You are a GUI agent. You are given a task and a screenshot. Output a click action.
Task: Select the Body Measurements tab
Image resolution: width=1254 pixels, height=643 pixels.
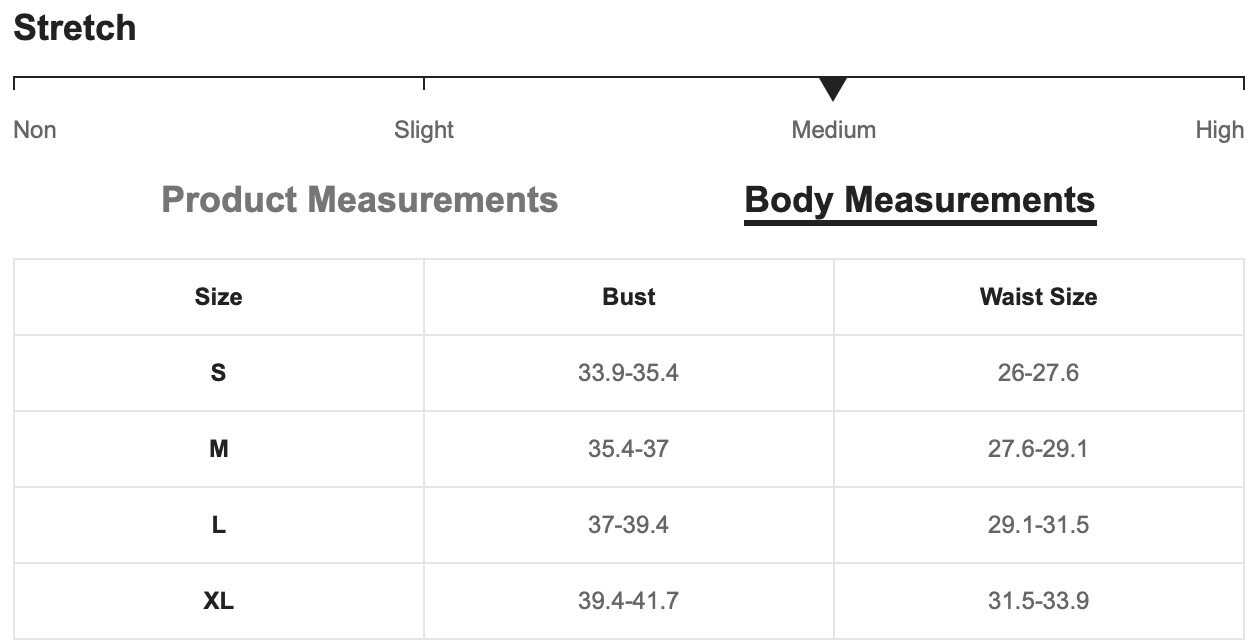(920, 200)
